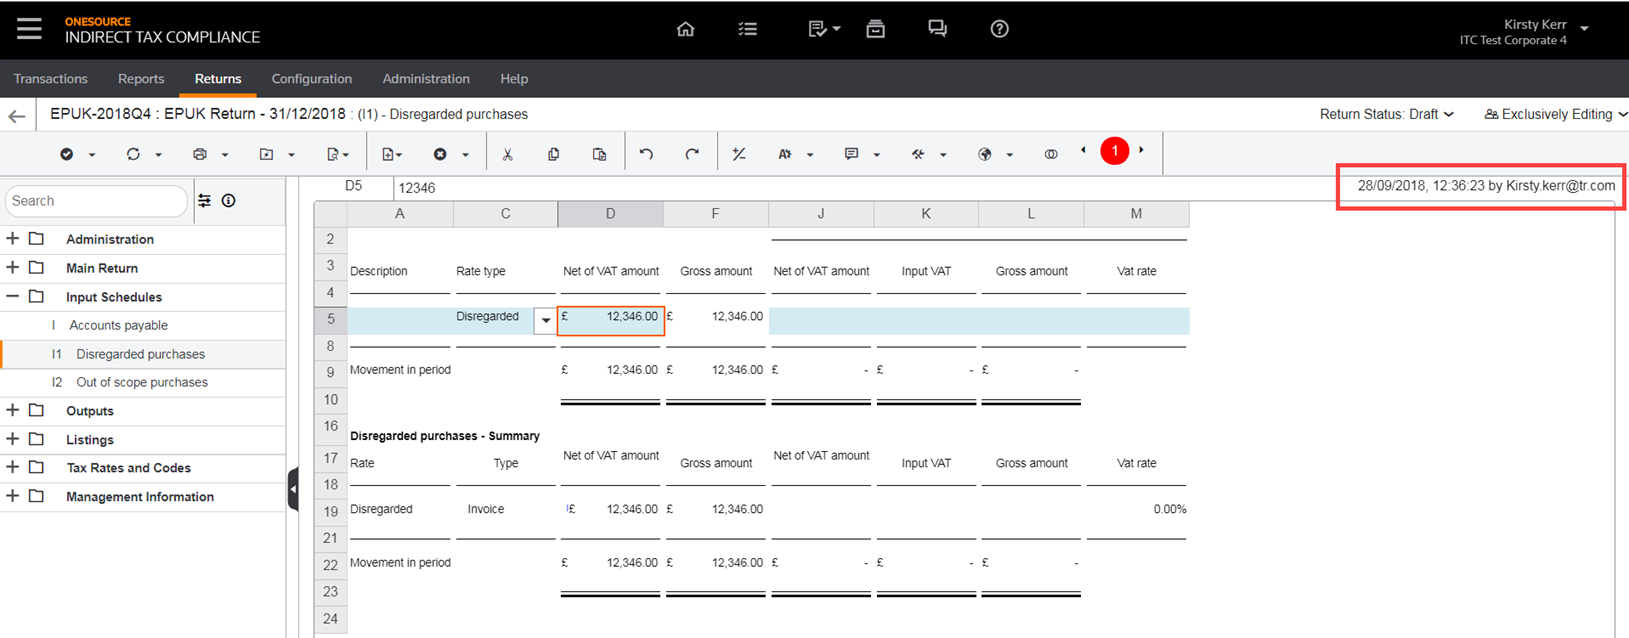This screenshot has width=1629, height=638.
Task: Open Disregarded rate type dropdown in row 5
Action: click(x=545, y=320)
